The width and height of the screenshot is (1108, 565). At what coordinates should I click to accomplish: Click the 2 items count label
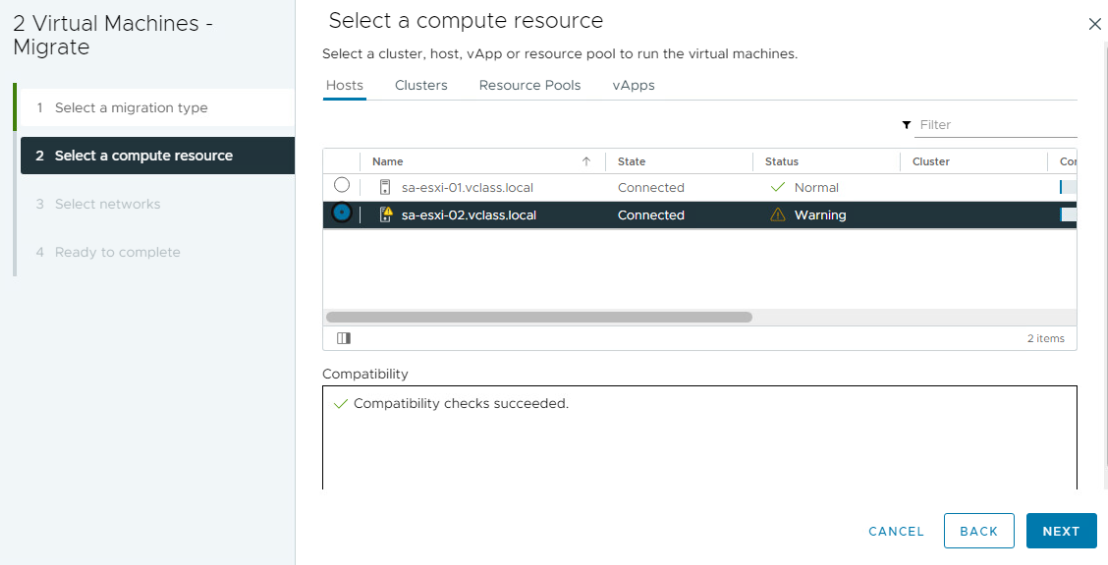1046,338
